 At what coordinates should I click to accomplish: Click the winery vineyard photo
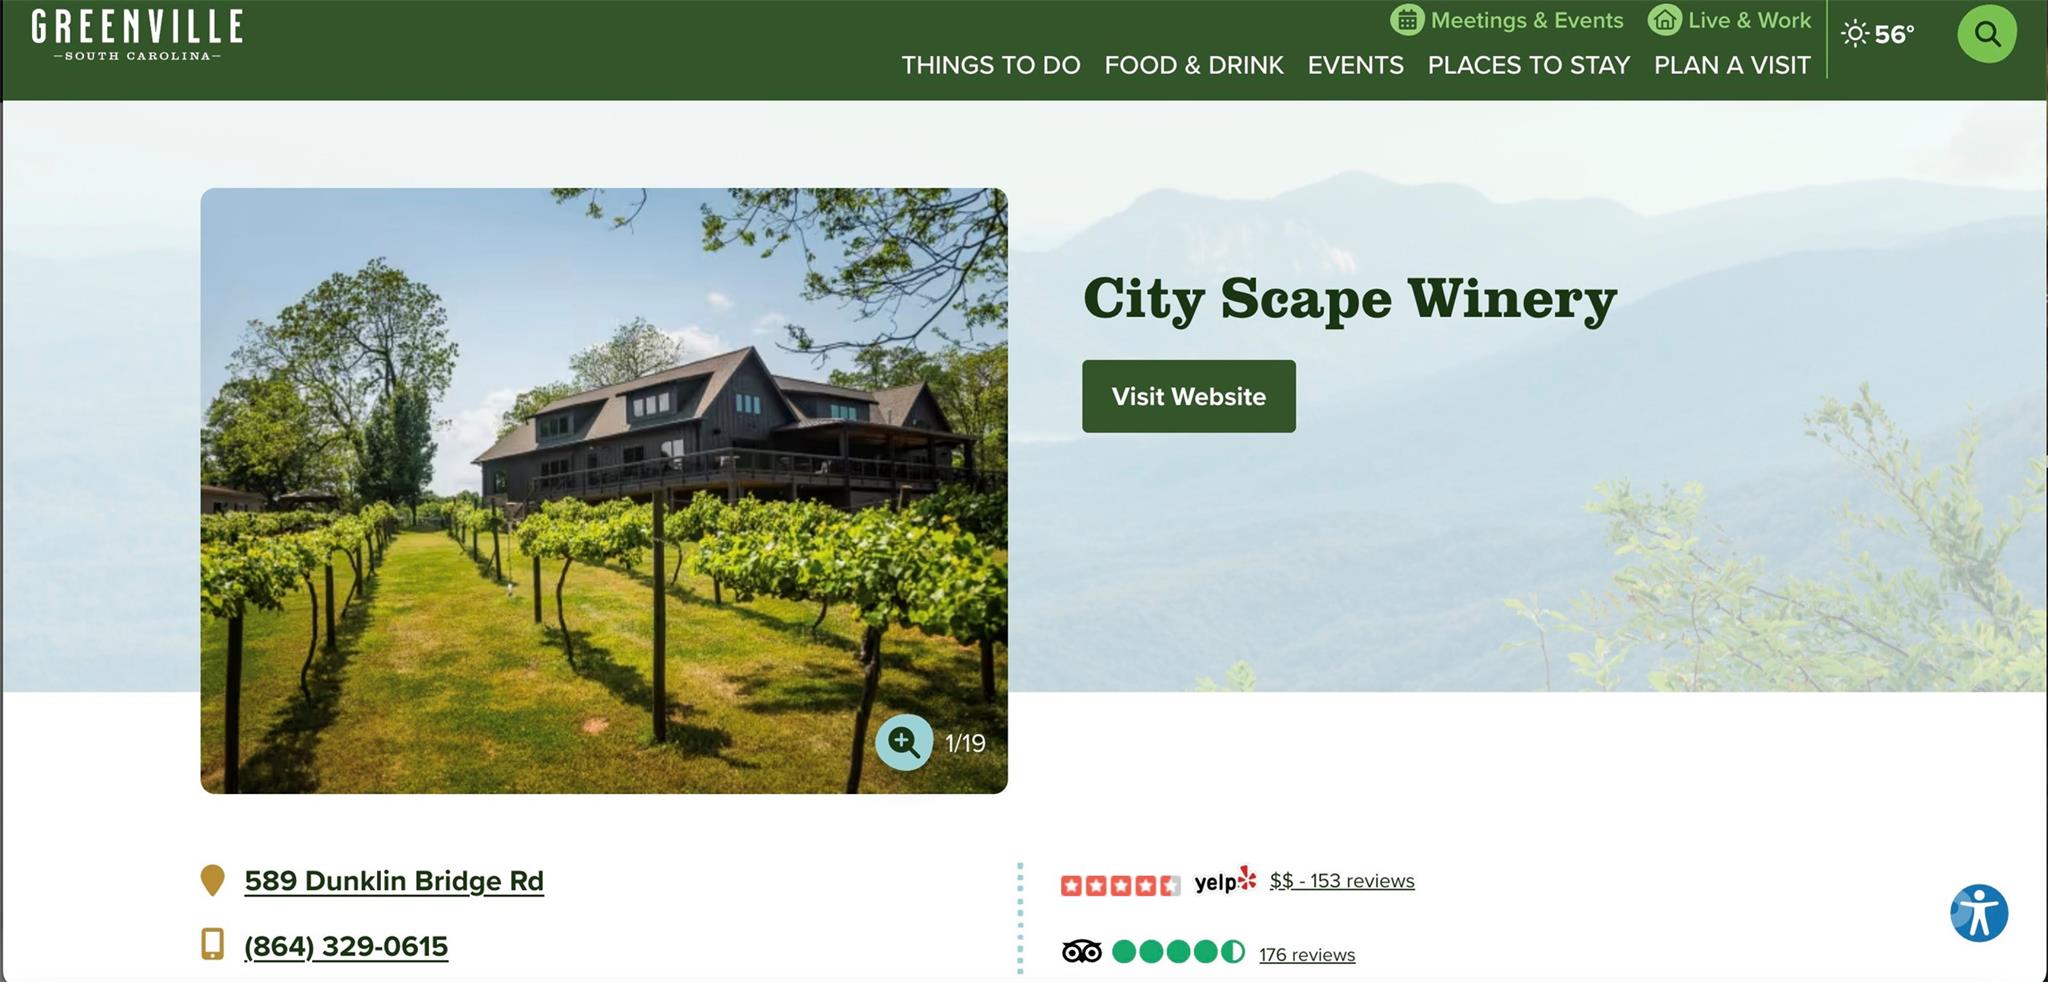(604, 491)
